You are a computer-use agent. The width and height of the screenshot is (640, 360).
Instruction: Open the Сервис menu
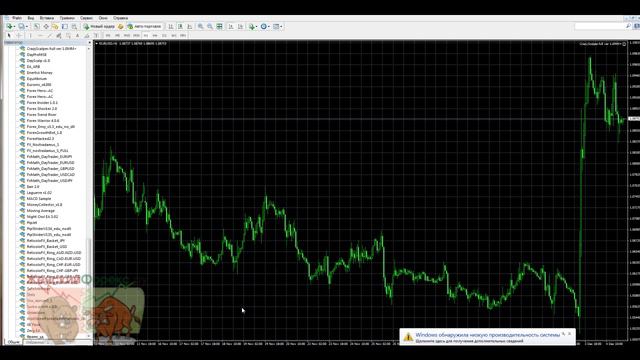(x=87, y=18)
